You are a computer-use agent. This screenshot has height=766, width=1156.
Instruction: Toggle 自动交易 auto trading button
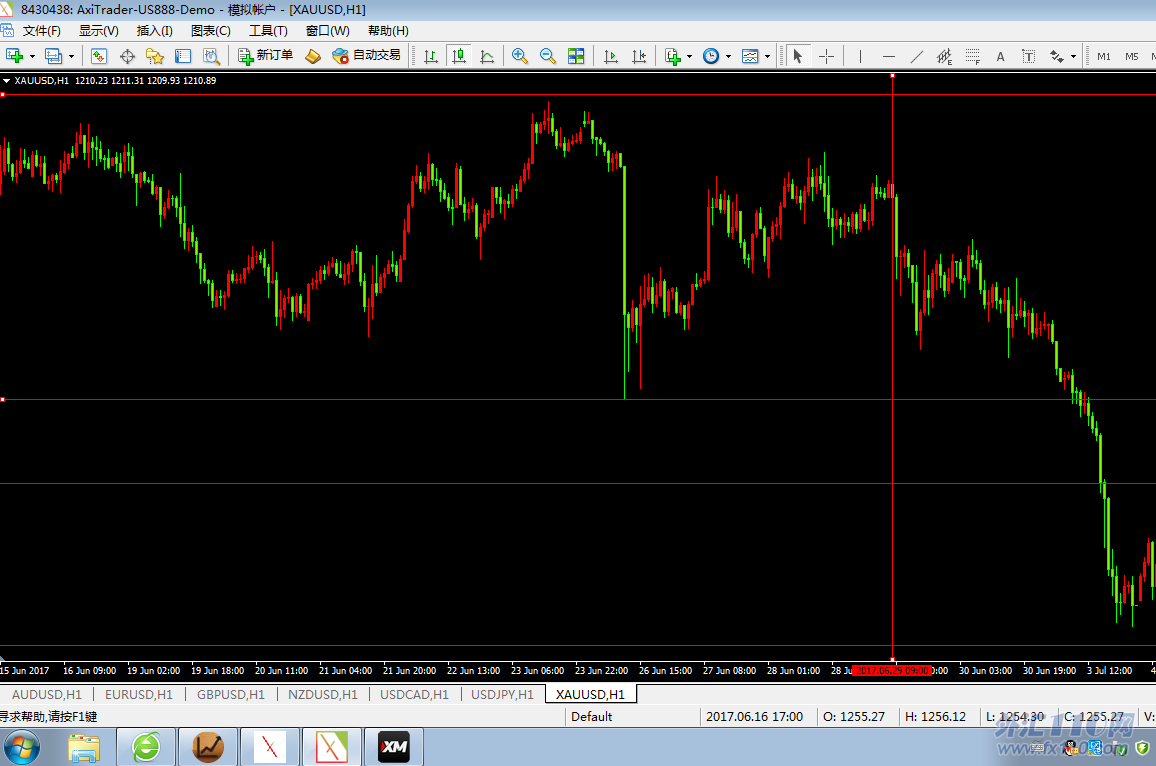tap(366, 56)
